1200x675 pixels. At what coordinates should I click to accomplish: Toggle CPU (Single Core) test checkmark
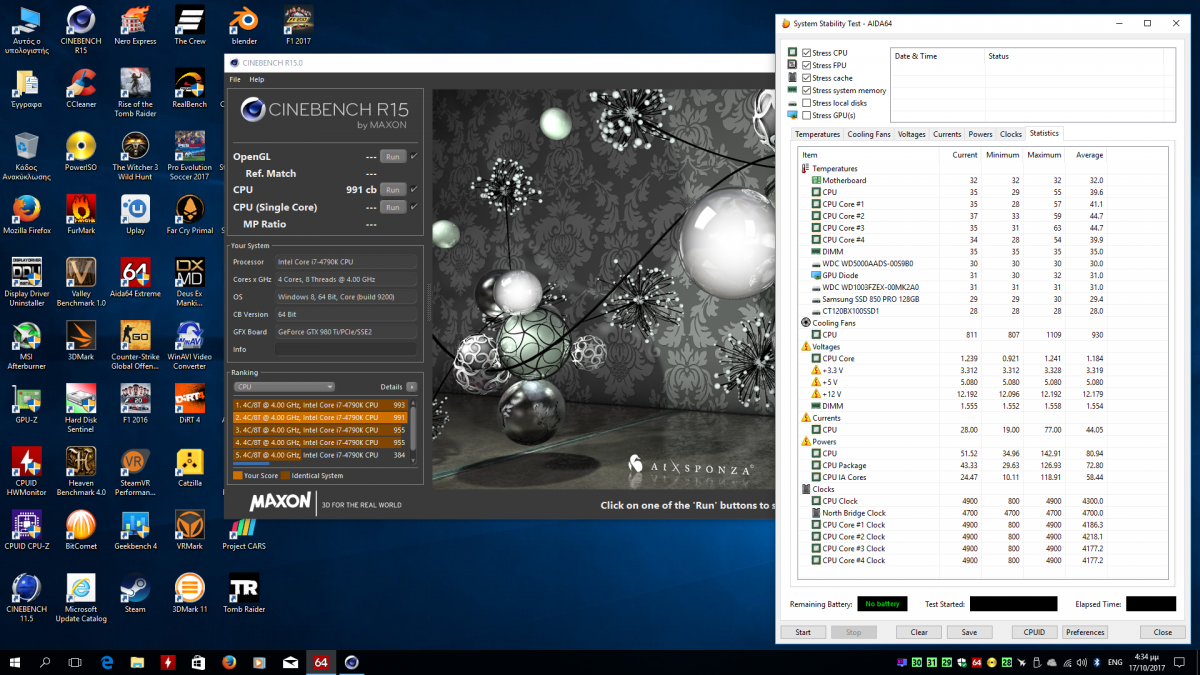point(414,207)
